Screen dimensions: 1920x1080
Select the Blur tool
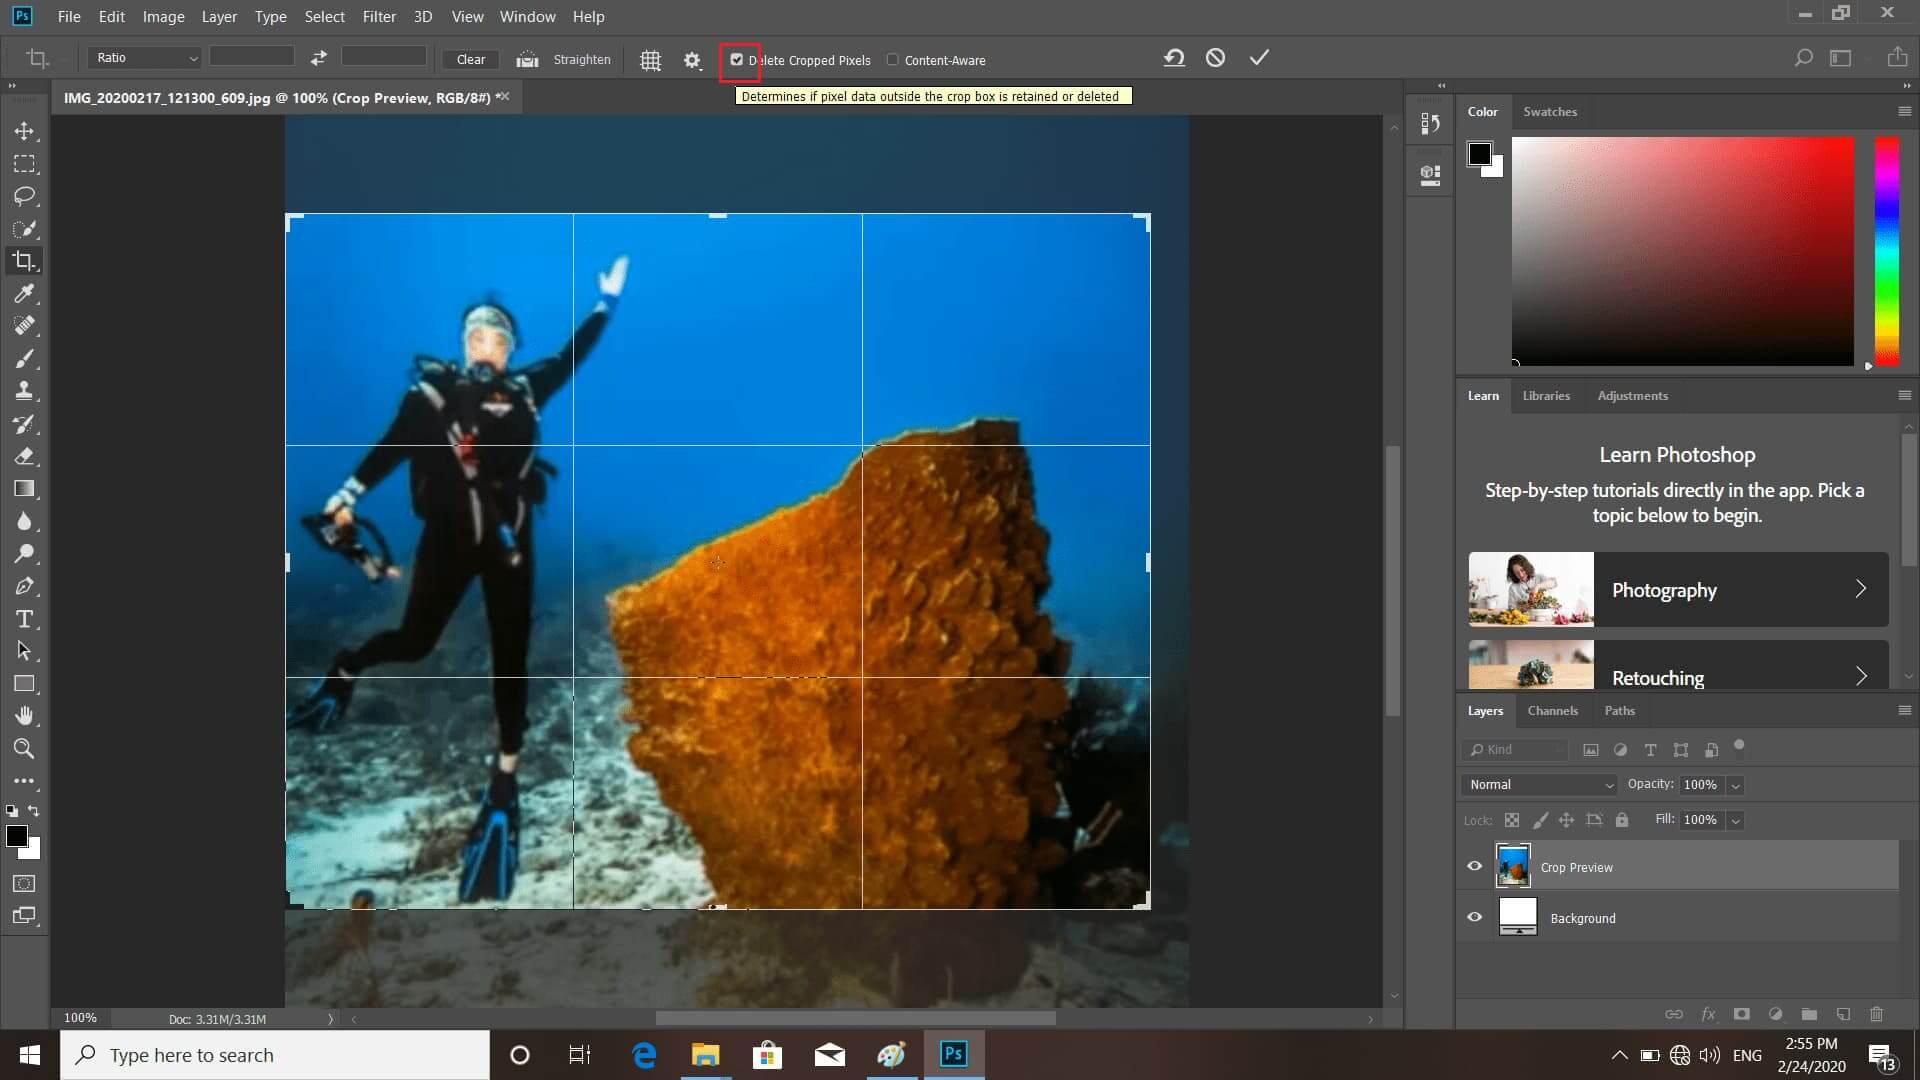point(24,521)
